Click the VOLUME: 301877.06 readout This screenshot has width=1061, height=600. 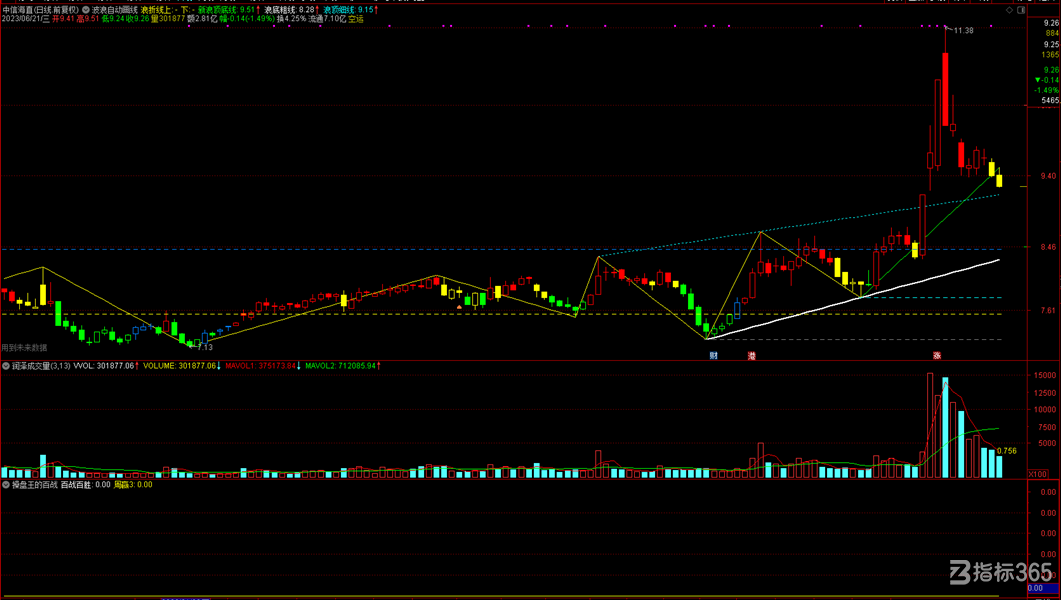pos(181,366)
